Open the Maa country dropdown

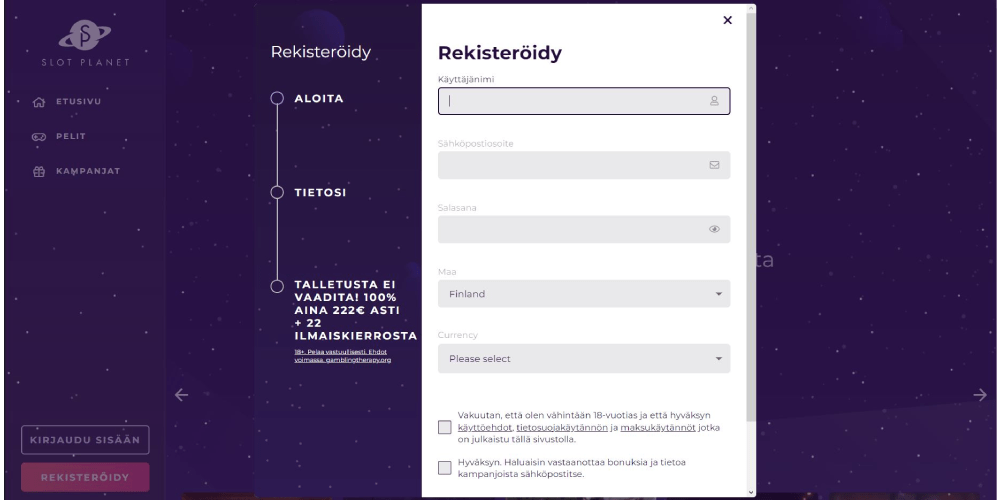(x=584, y=294)
